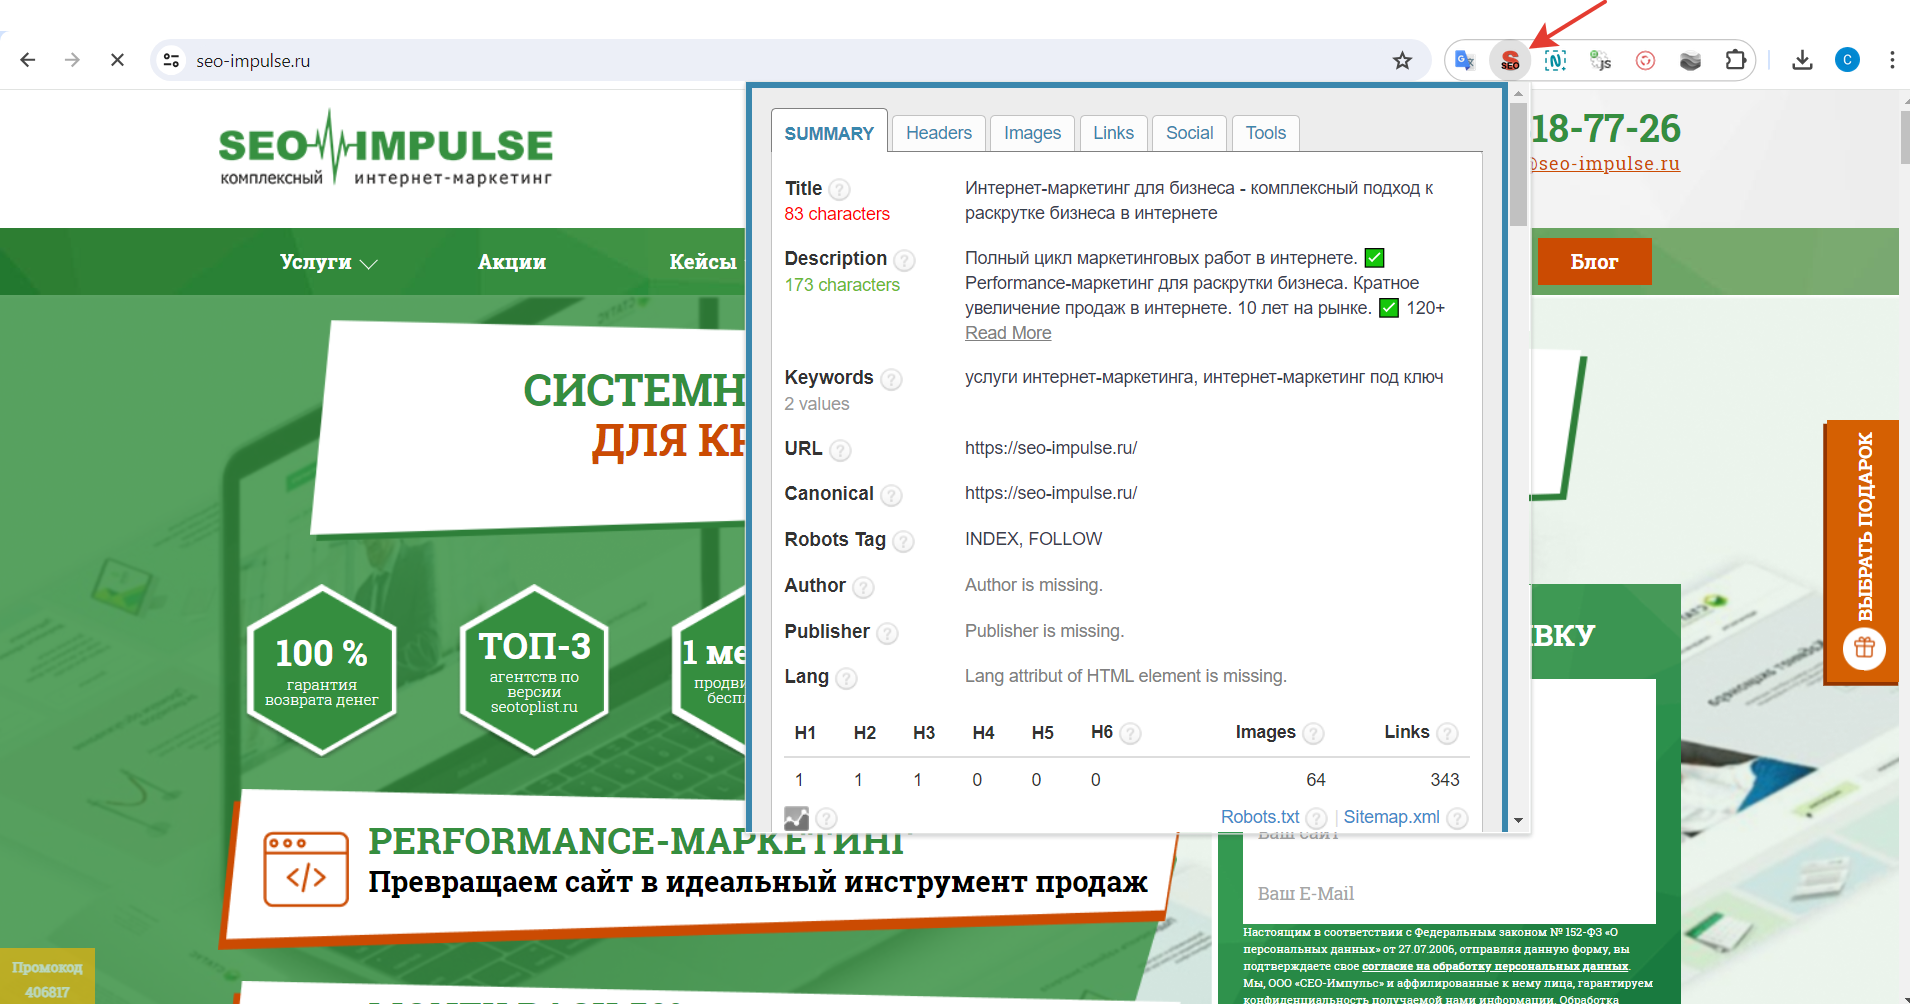Screen dimensions: 1910x1004
Task: Click the seo-impulse.ru email link
Action: pos(1605,164)
